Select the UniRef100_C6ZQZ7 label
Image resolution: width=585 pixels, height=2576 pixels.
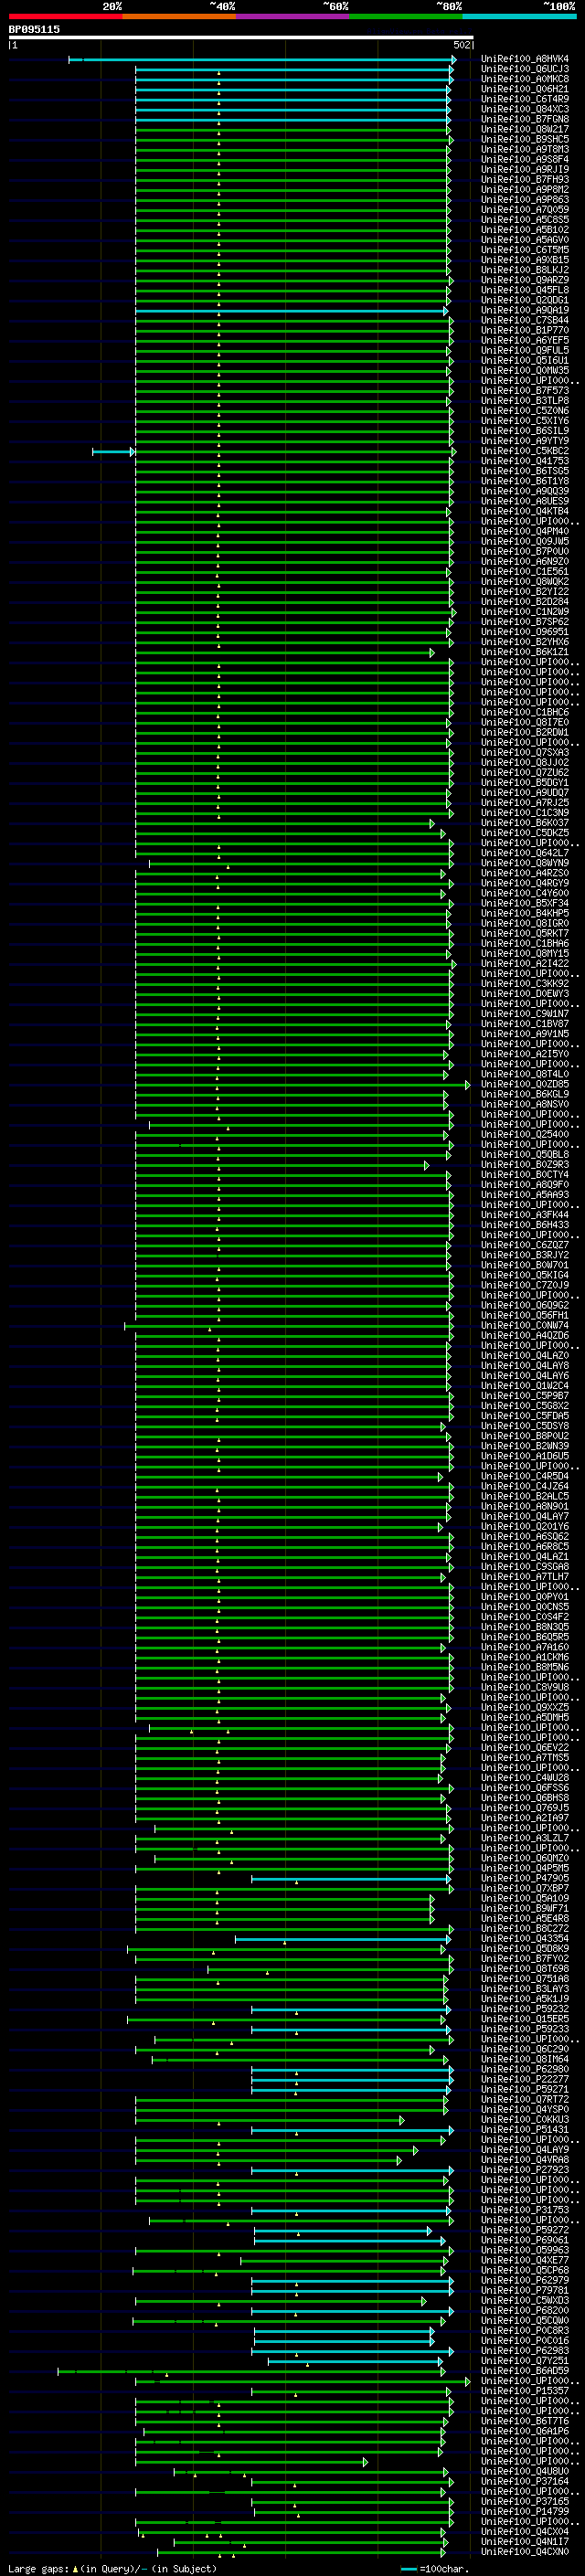point(524,1245)
